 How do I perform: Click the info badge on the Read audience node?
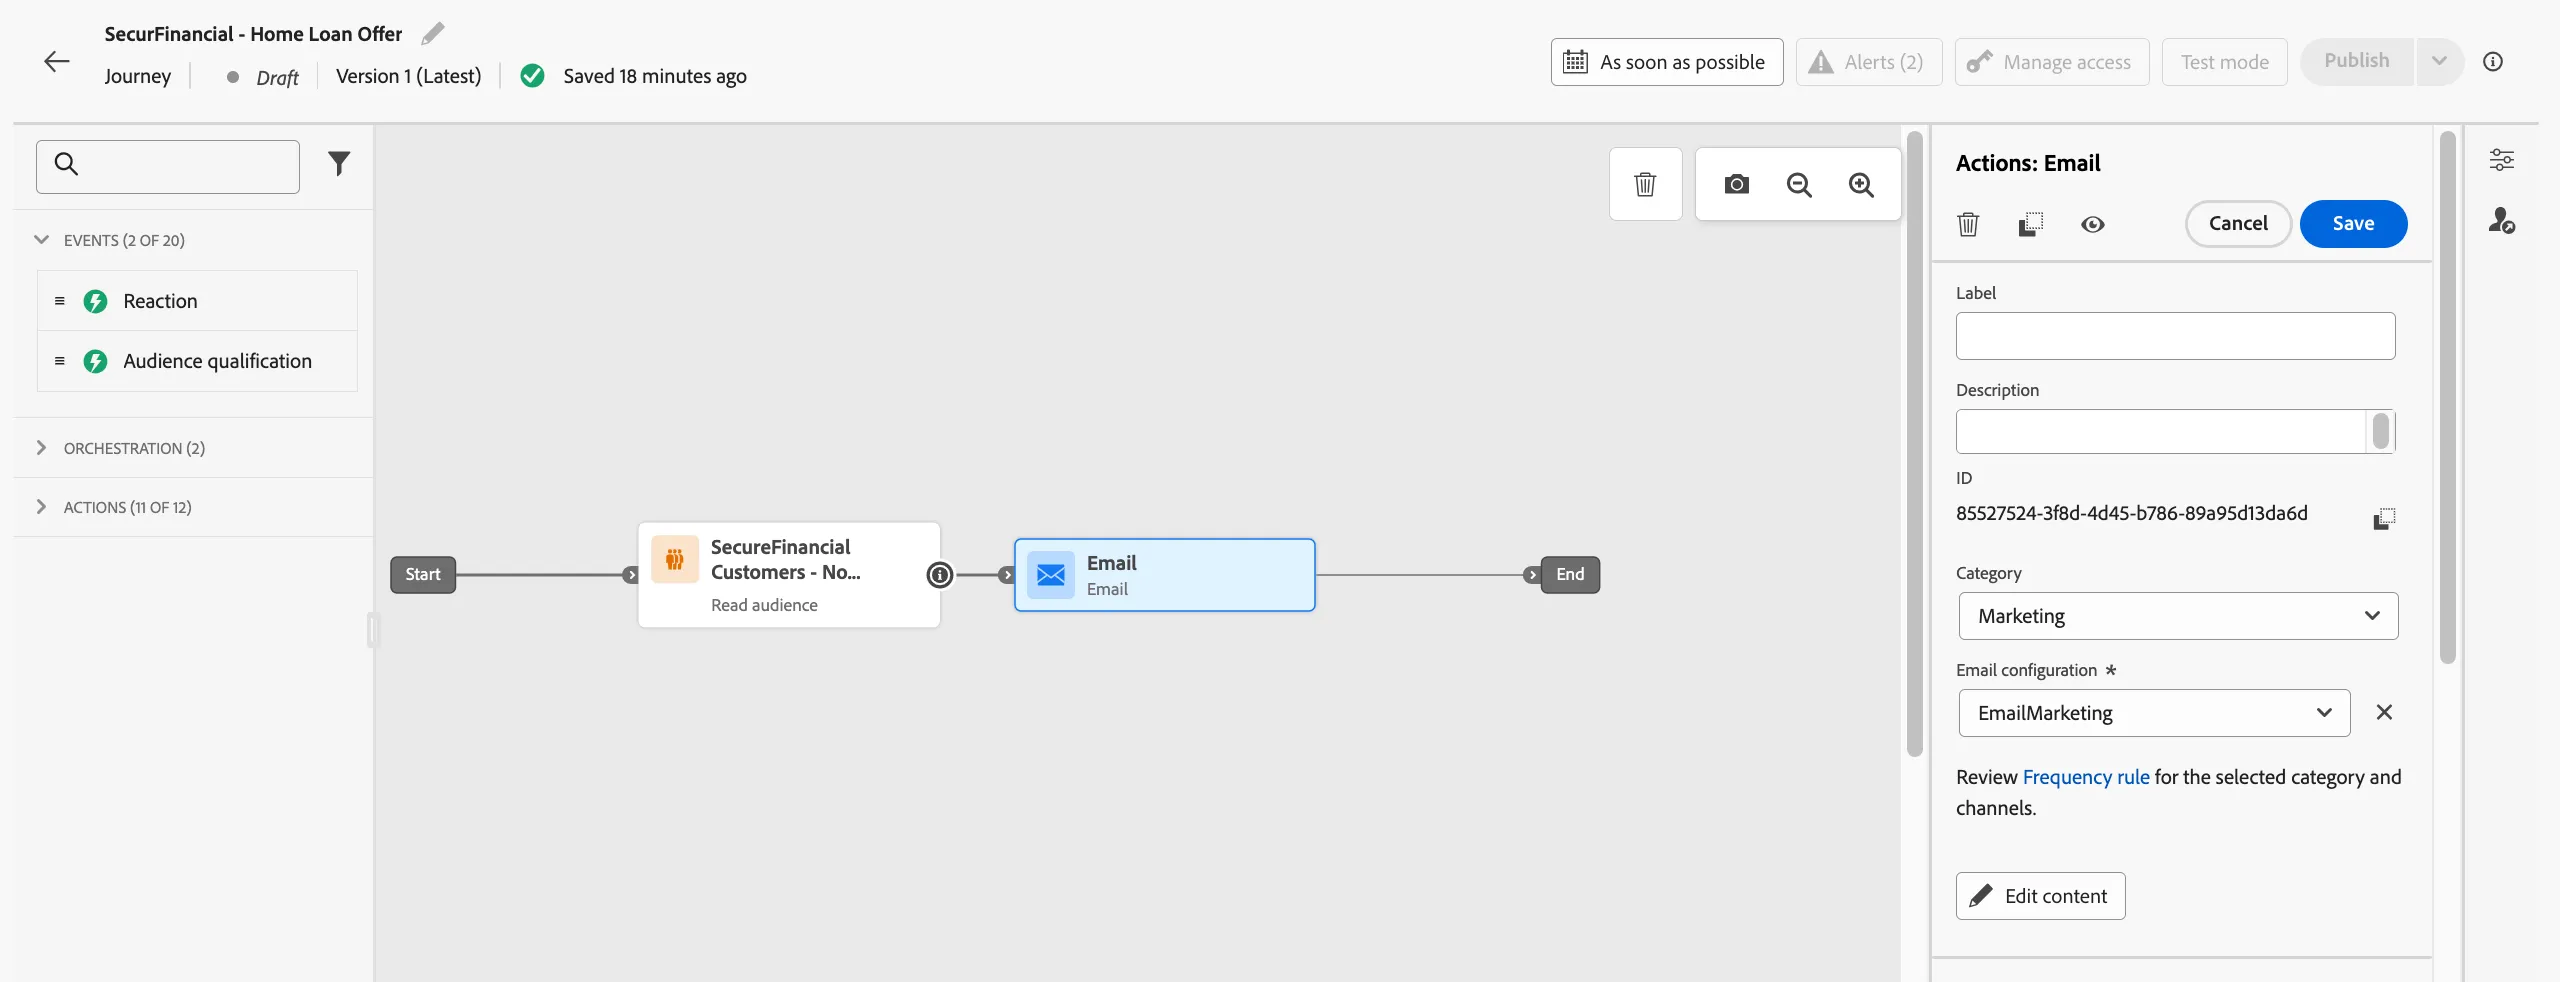point(939,575)
